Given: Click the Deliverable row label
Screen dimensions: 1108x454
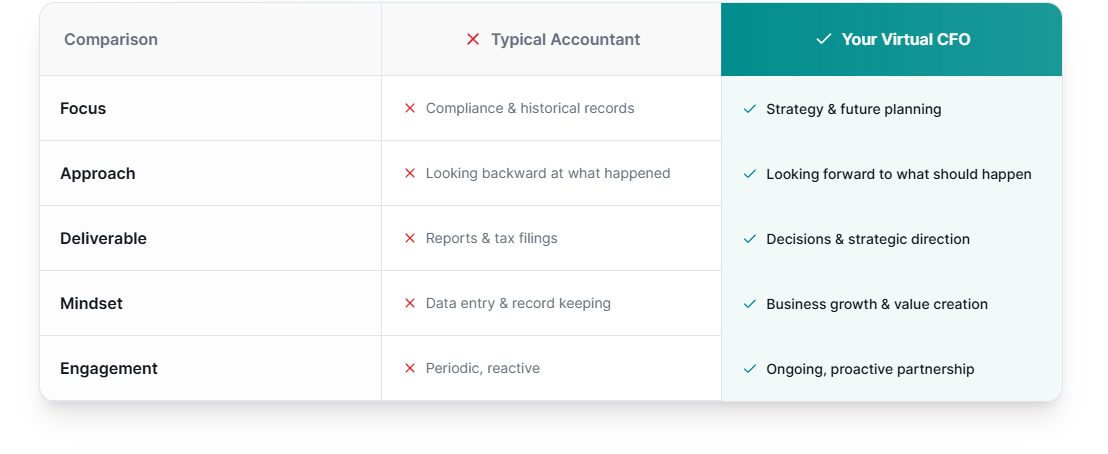Looking at the screenshot, I should click(103, 238).
